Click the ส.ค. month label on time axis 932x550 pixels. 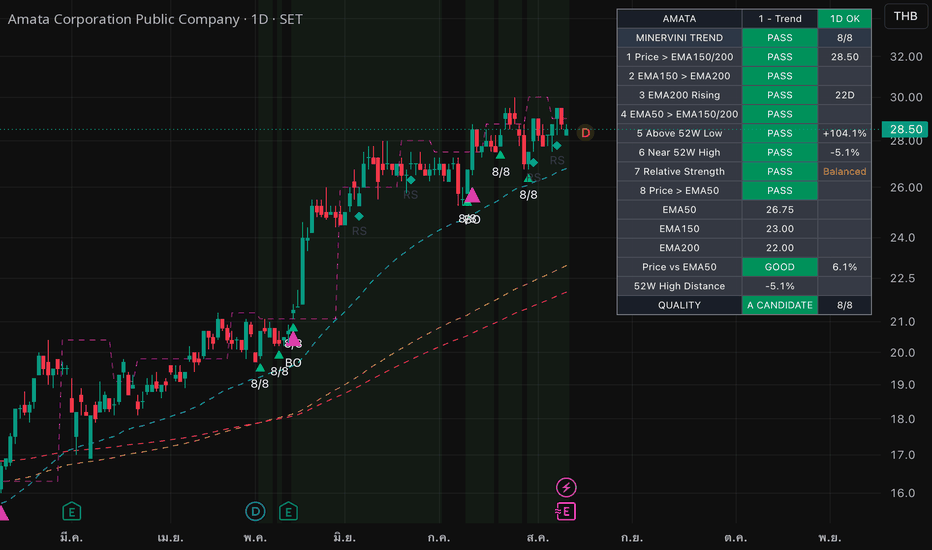tap(537, 538)
